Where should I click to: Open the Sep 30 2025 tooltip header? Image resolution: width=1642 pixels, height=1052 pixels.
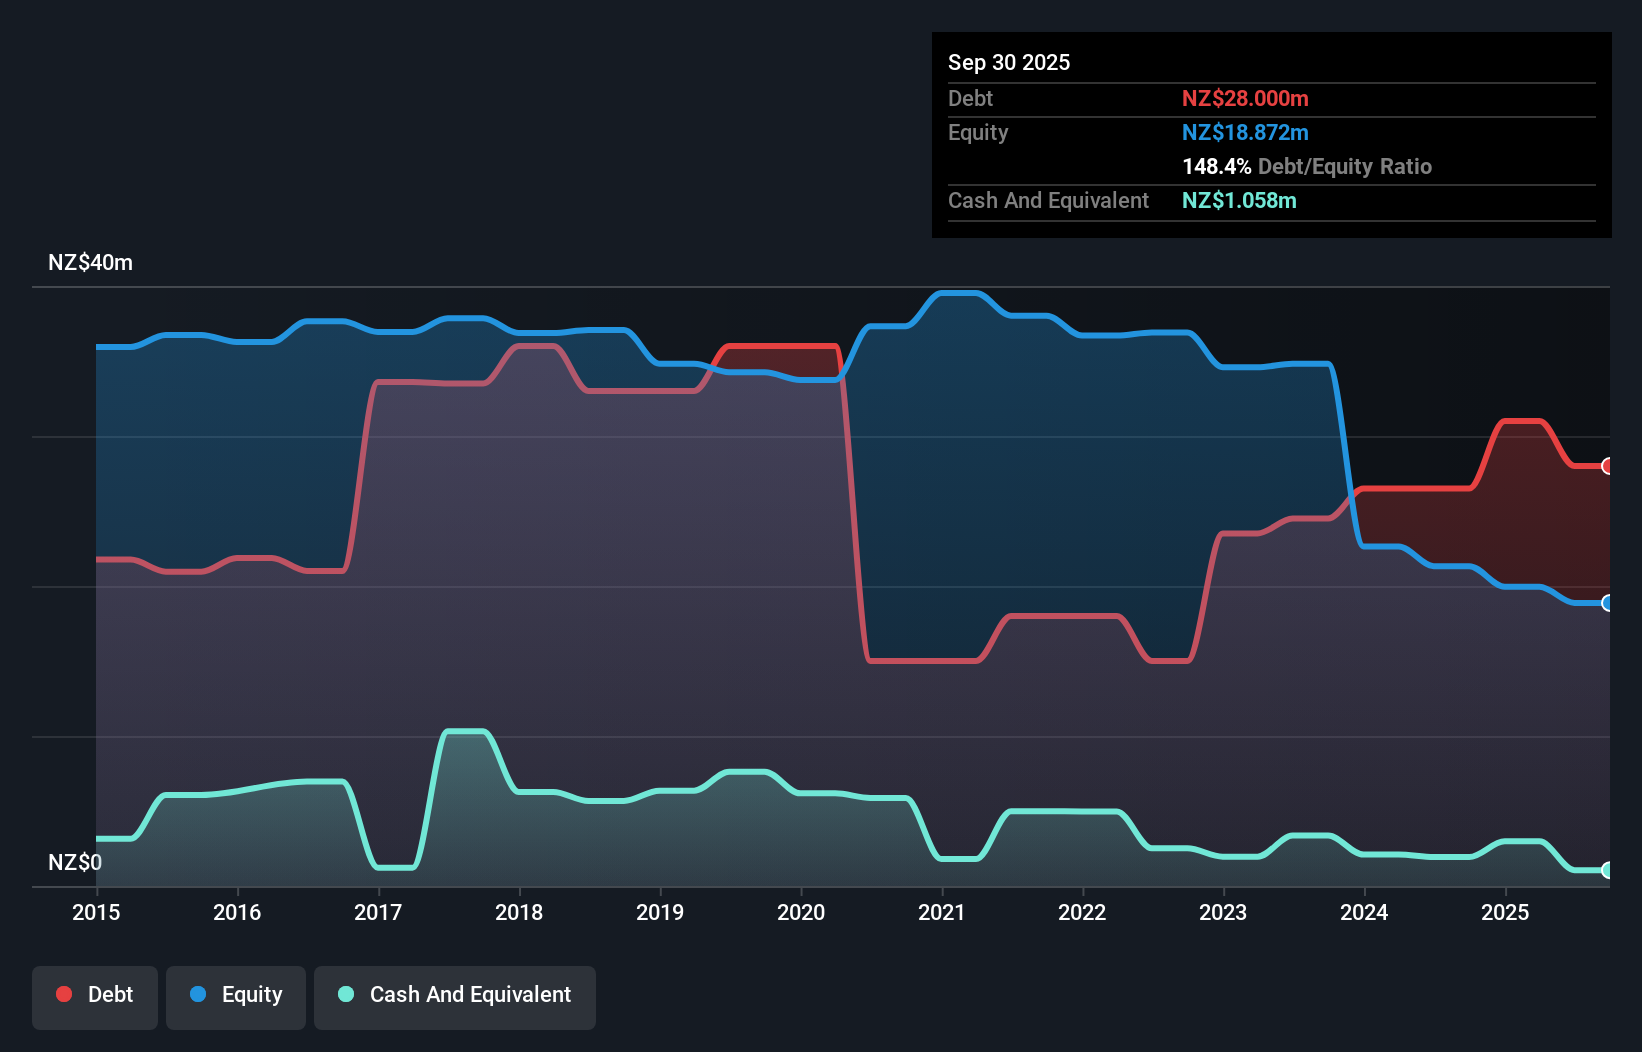click(x=1010, y=62)
